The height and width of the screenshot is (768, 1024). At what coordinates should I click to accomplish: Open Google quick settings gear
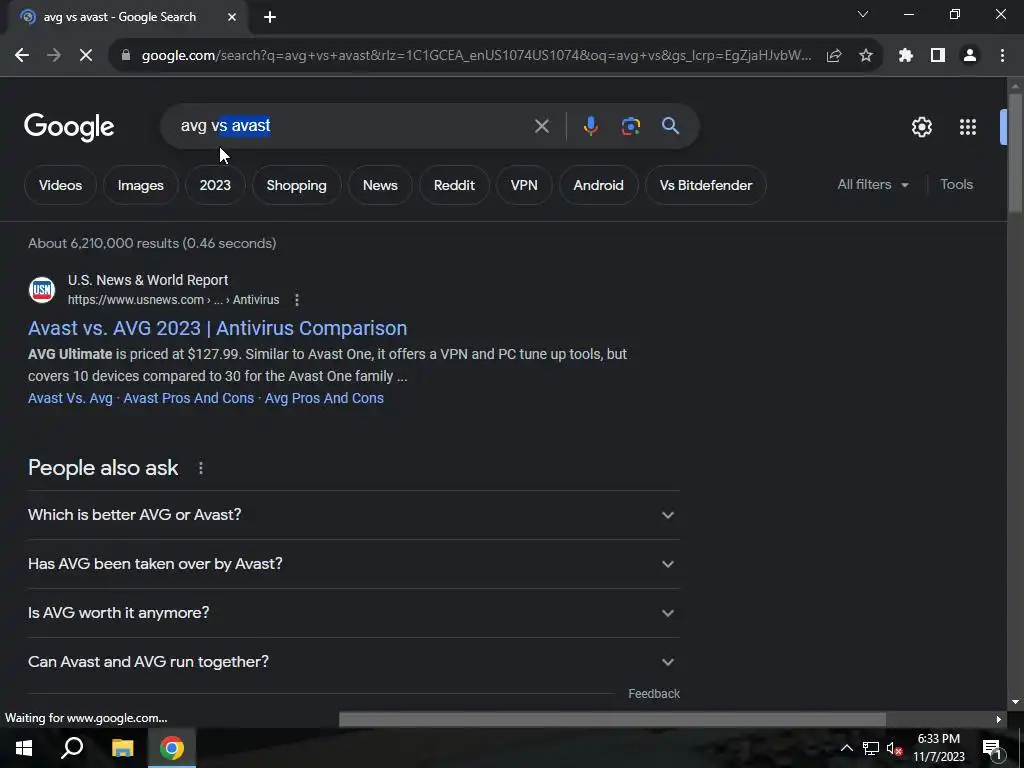(x=921, y=127)
